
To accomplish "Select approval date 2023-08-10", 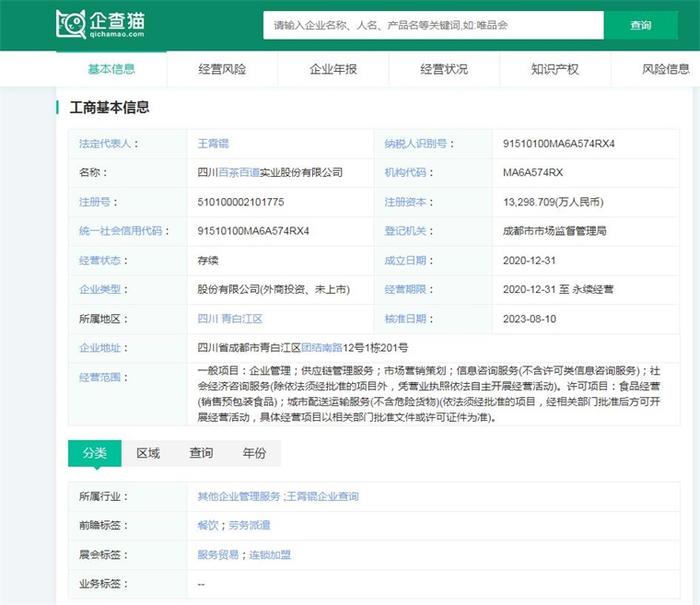I will 529,319.
